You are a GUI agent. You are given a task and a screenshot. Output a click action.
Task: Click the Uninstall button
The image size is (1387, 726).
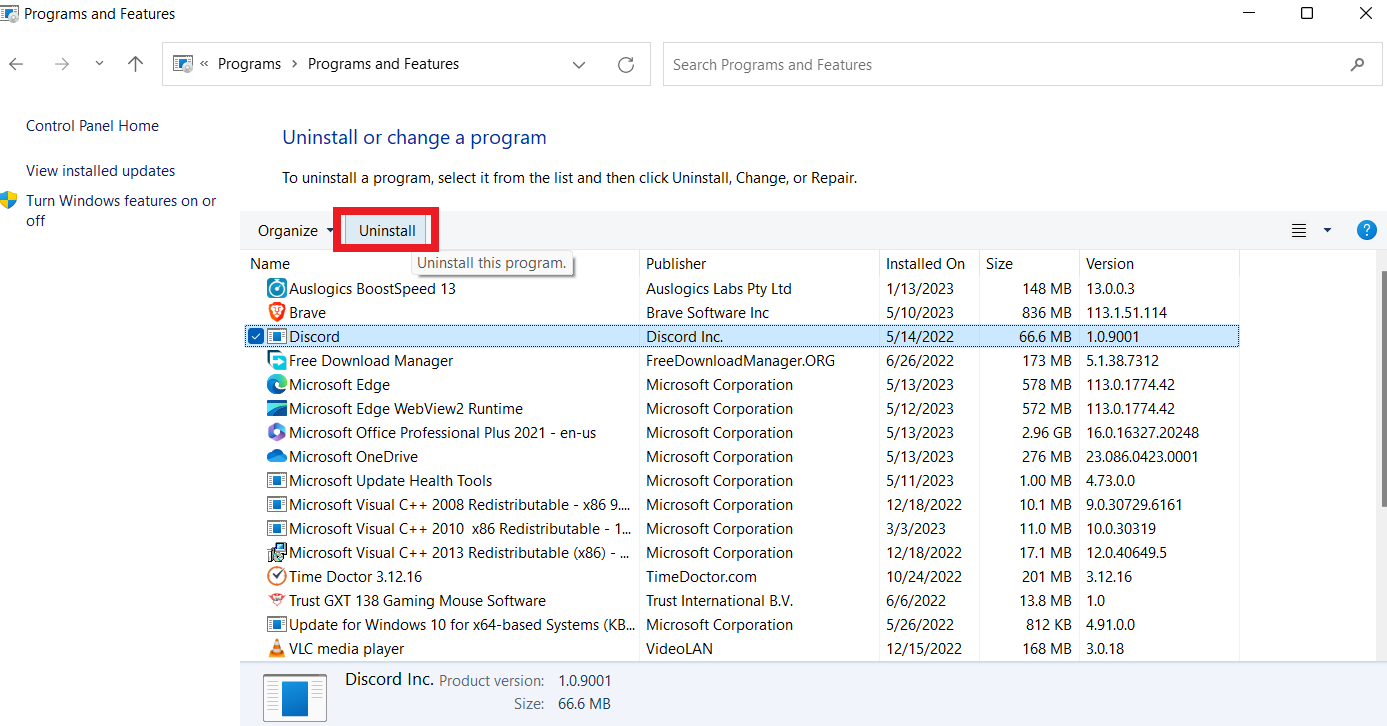(387, 230)
